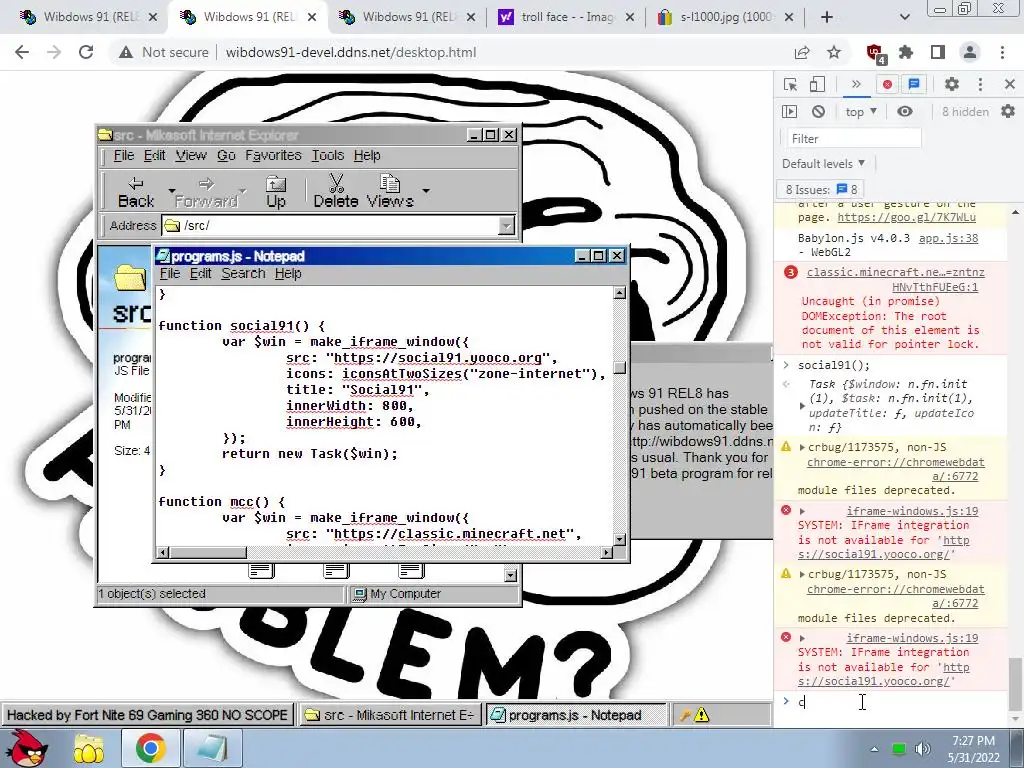Click the Views toolbar button
Viewport: 1024px width, 768px height.
coord(390,191)
